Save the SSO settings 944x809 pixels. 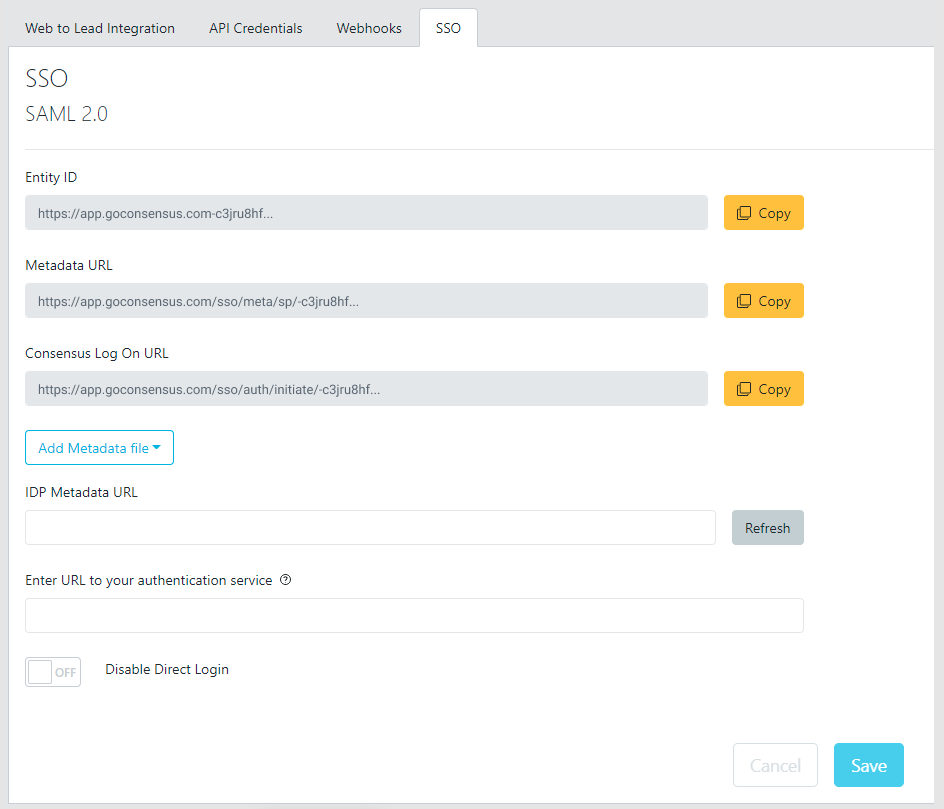pyautogui.click(x=869, y=765)
